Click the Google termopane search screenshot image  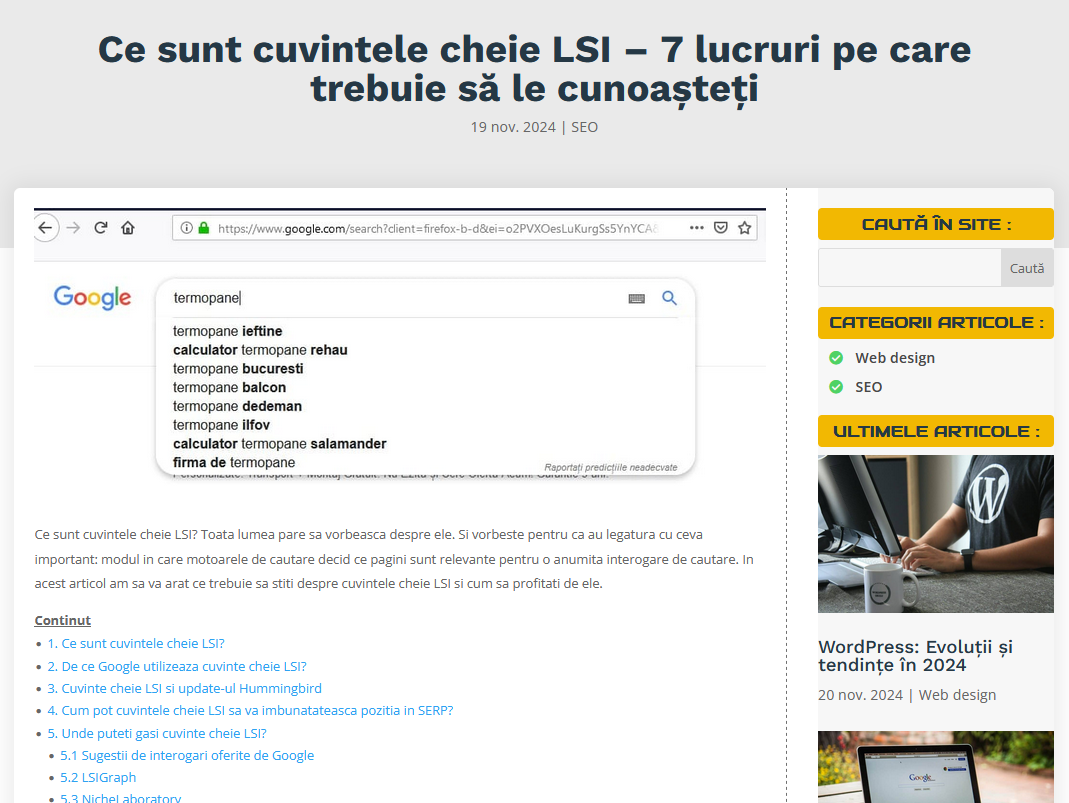click(400, 345)
